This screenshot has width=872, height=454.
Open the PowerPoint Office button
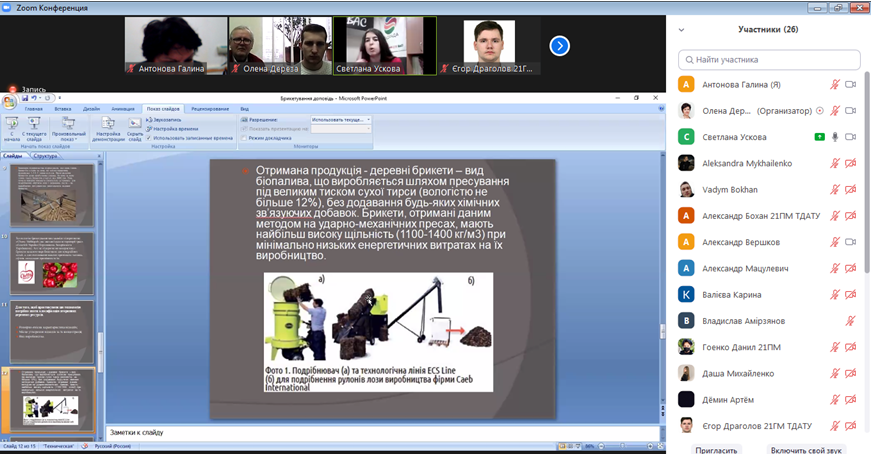point(9,101)
